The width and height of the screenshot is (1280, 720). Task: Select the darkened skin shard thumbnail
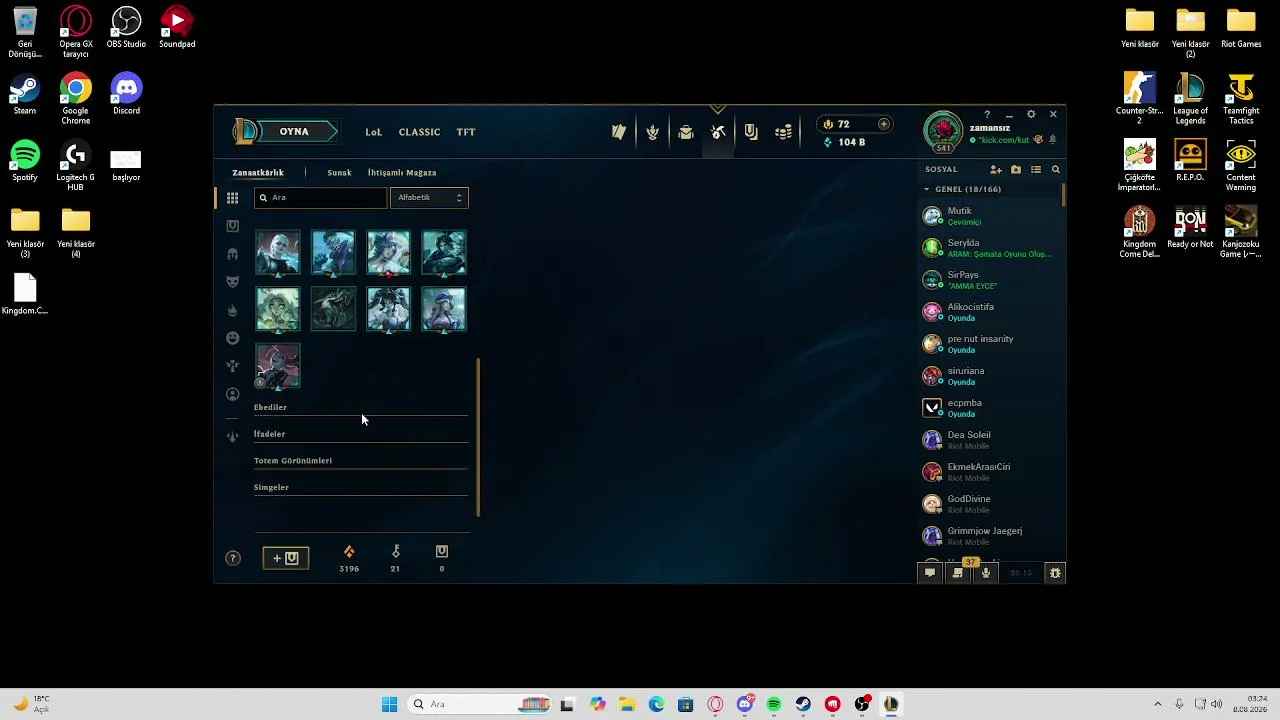point(333,309)
